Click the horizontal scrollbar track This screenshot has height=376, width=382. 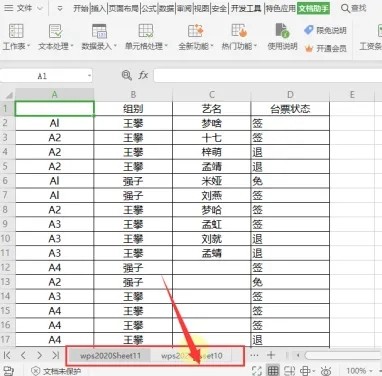pos(343,355)
